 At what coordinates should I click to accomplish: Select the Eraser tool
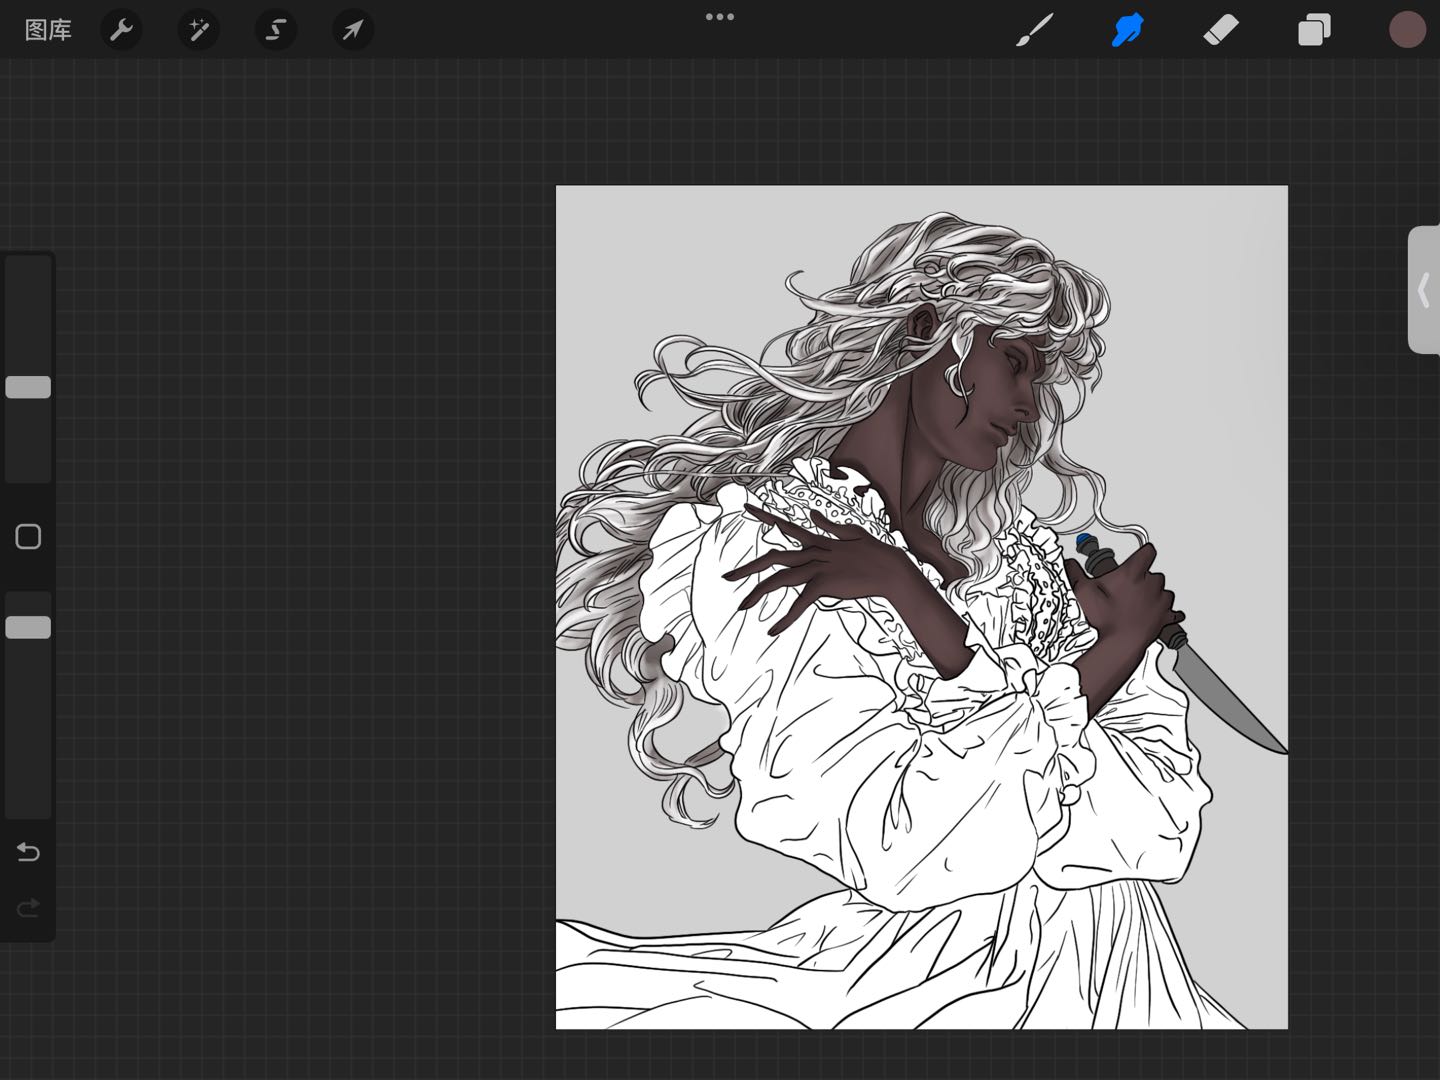(x=1220, y=30)
